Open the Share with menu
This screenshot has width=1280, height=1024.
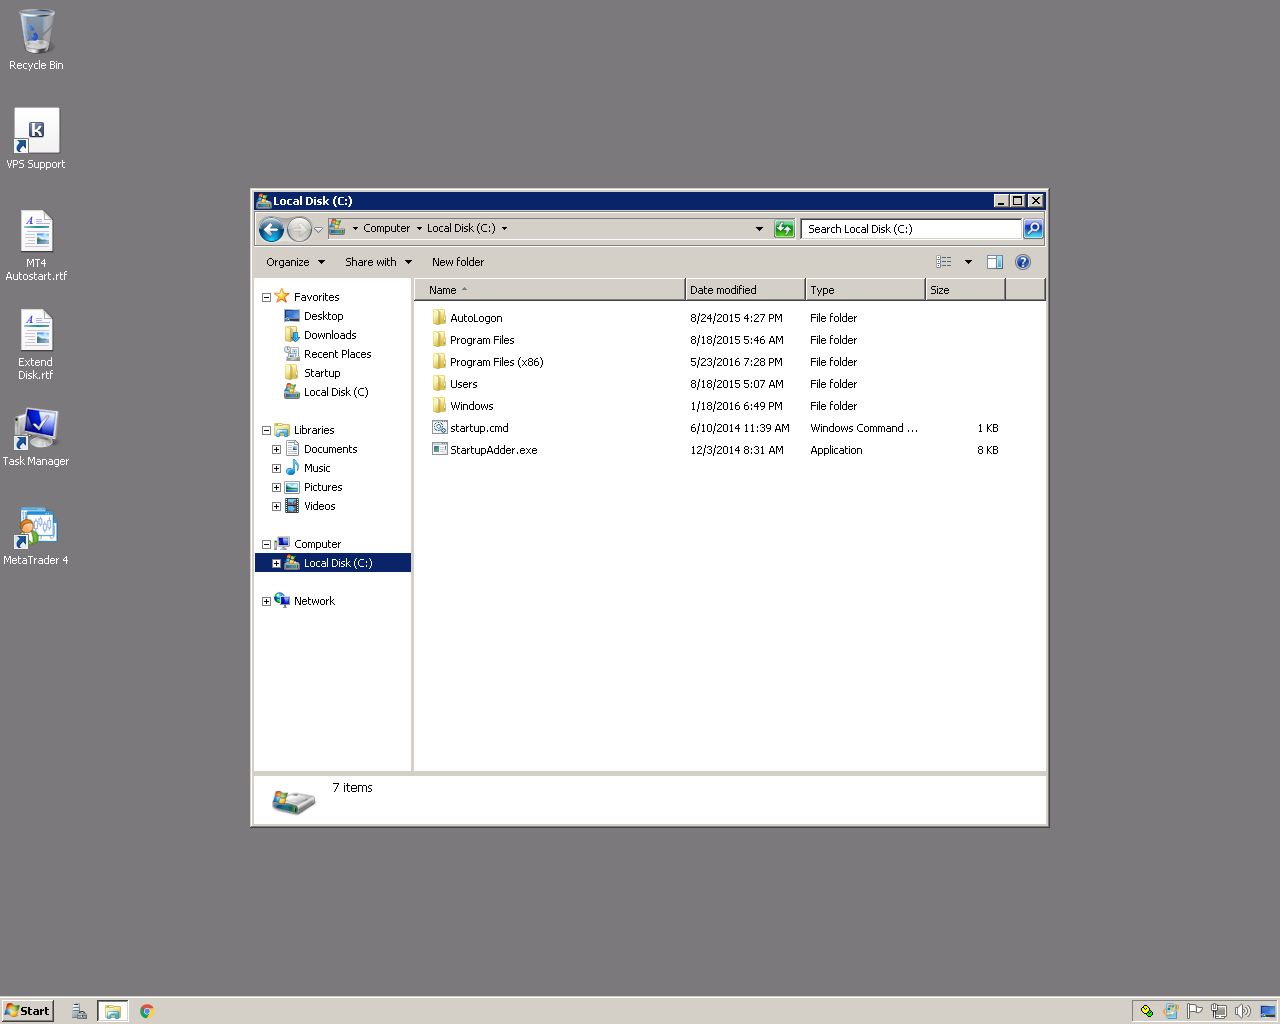click(378, 262)
